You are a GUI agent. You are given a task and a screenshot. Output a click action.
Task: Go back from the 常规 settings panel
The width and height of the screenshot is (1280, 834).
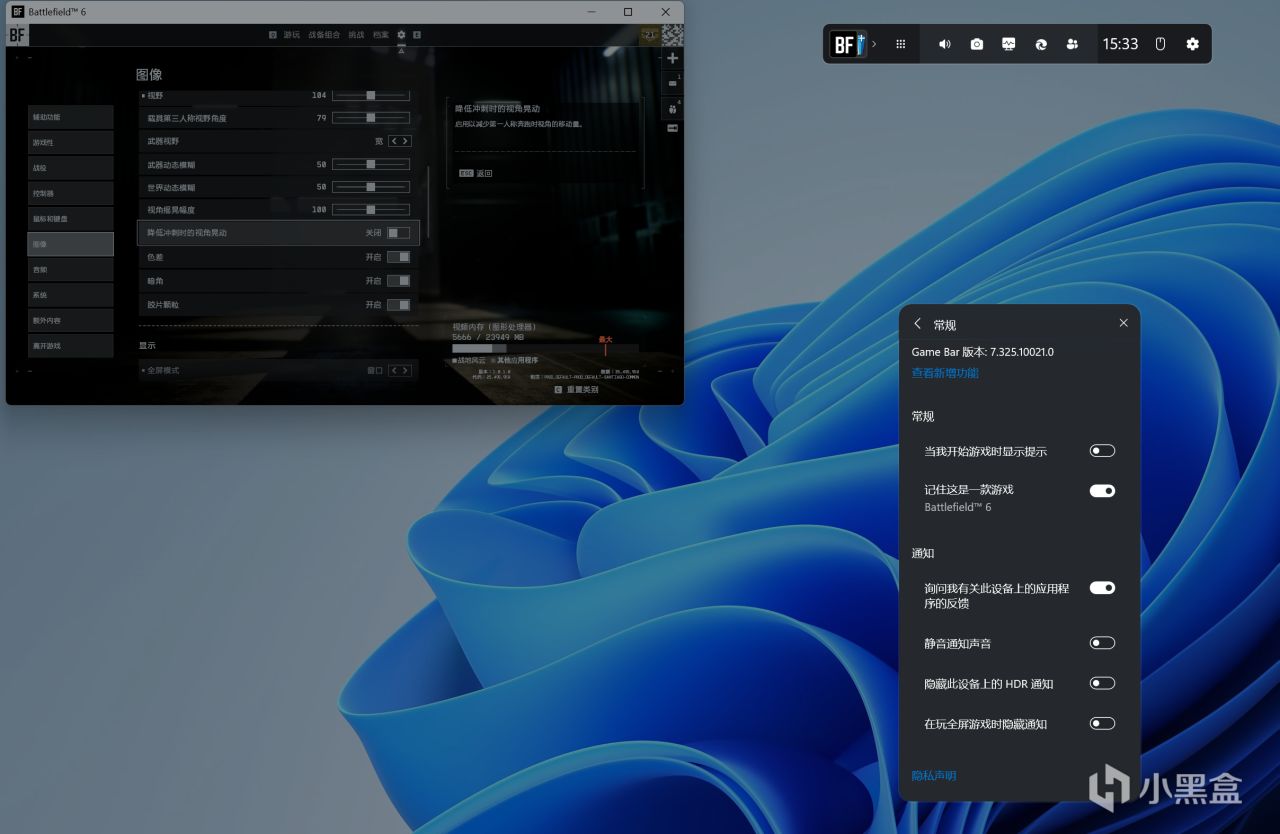tap(918, 324)
